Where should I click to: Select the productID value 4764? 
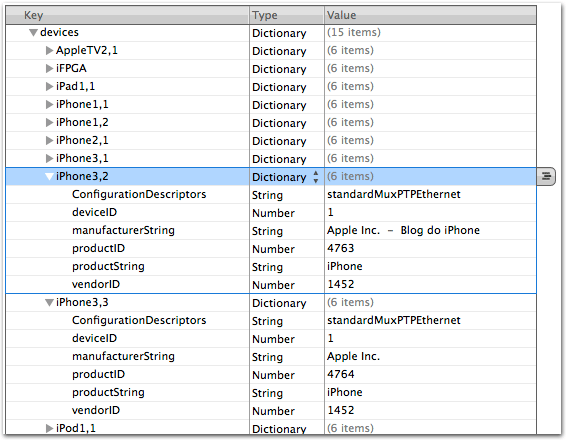pos(341,374)
